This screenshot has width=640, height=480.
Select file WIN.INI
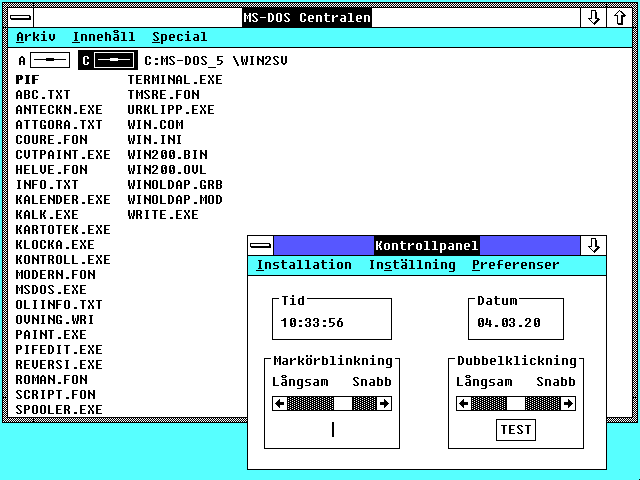155,140
